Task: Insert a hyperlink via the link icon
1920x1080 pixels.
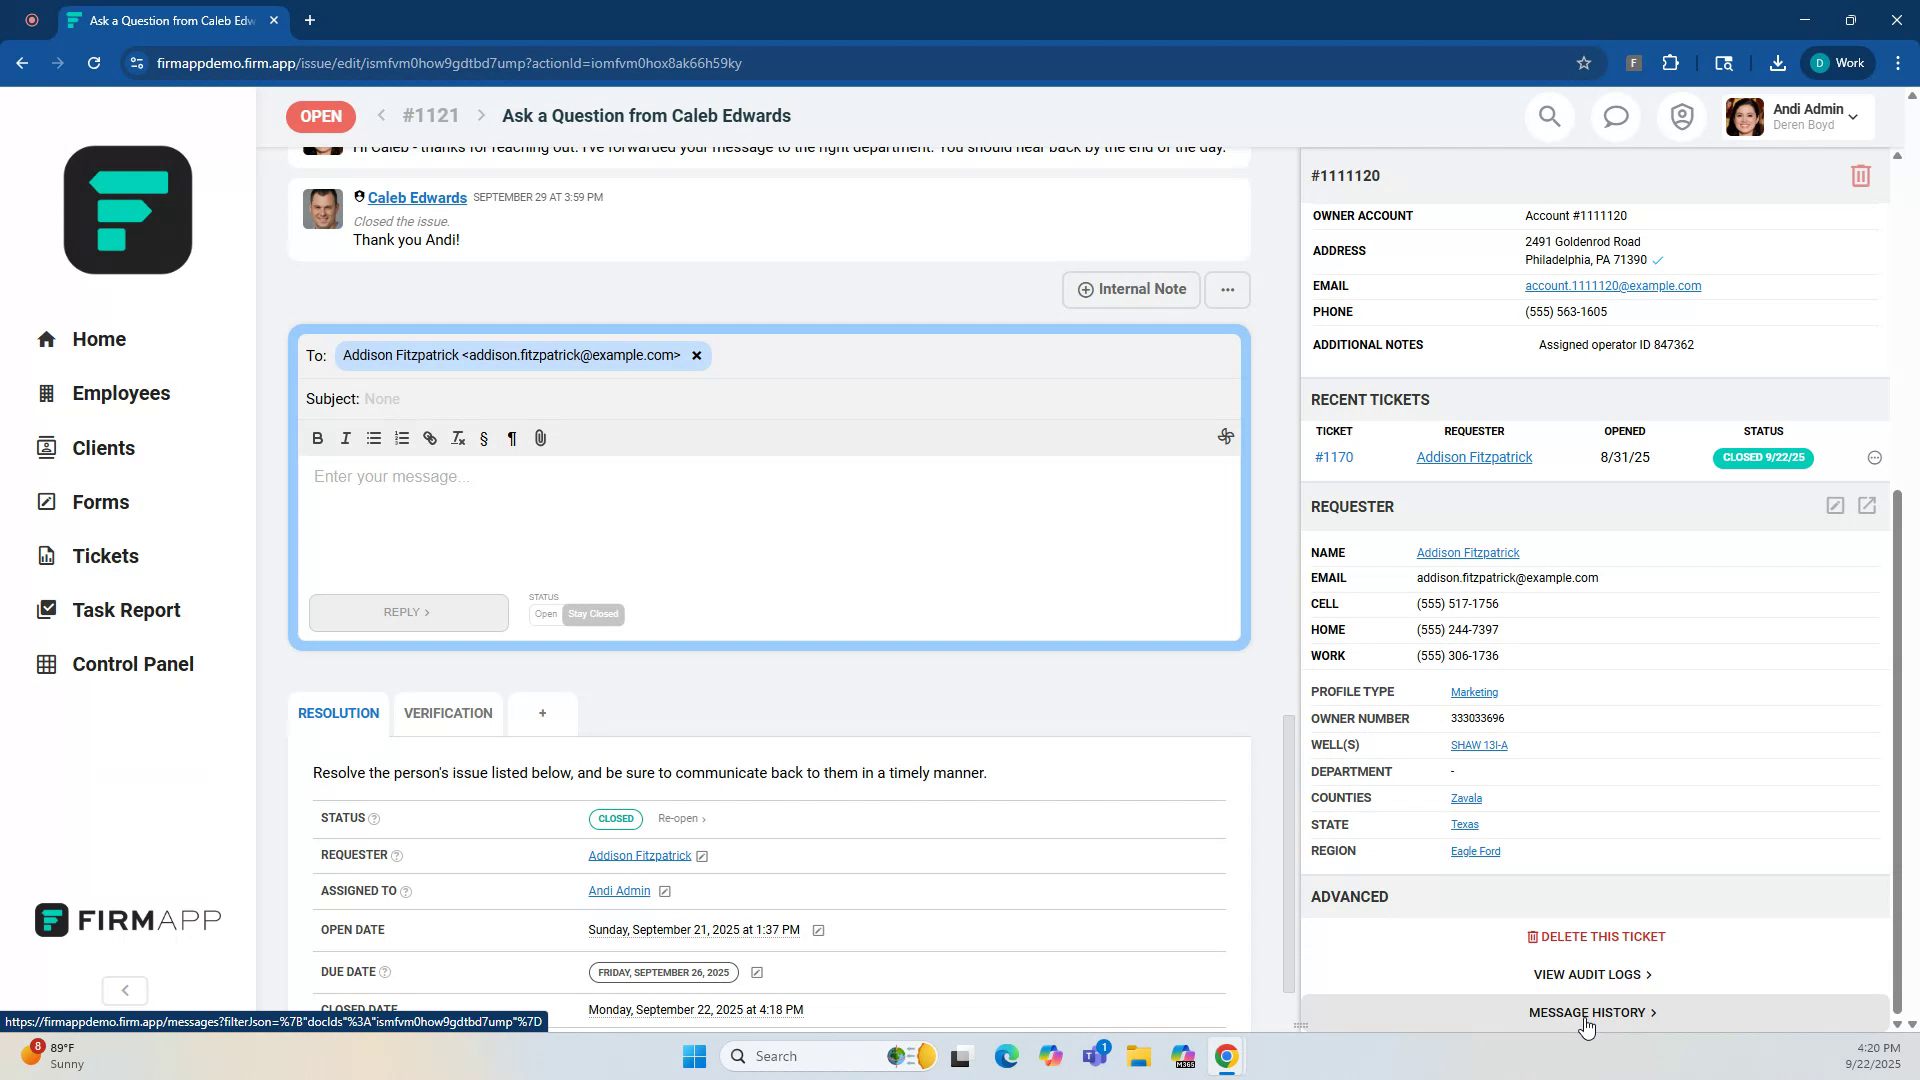Action: tap(430, 438)
